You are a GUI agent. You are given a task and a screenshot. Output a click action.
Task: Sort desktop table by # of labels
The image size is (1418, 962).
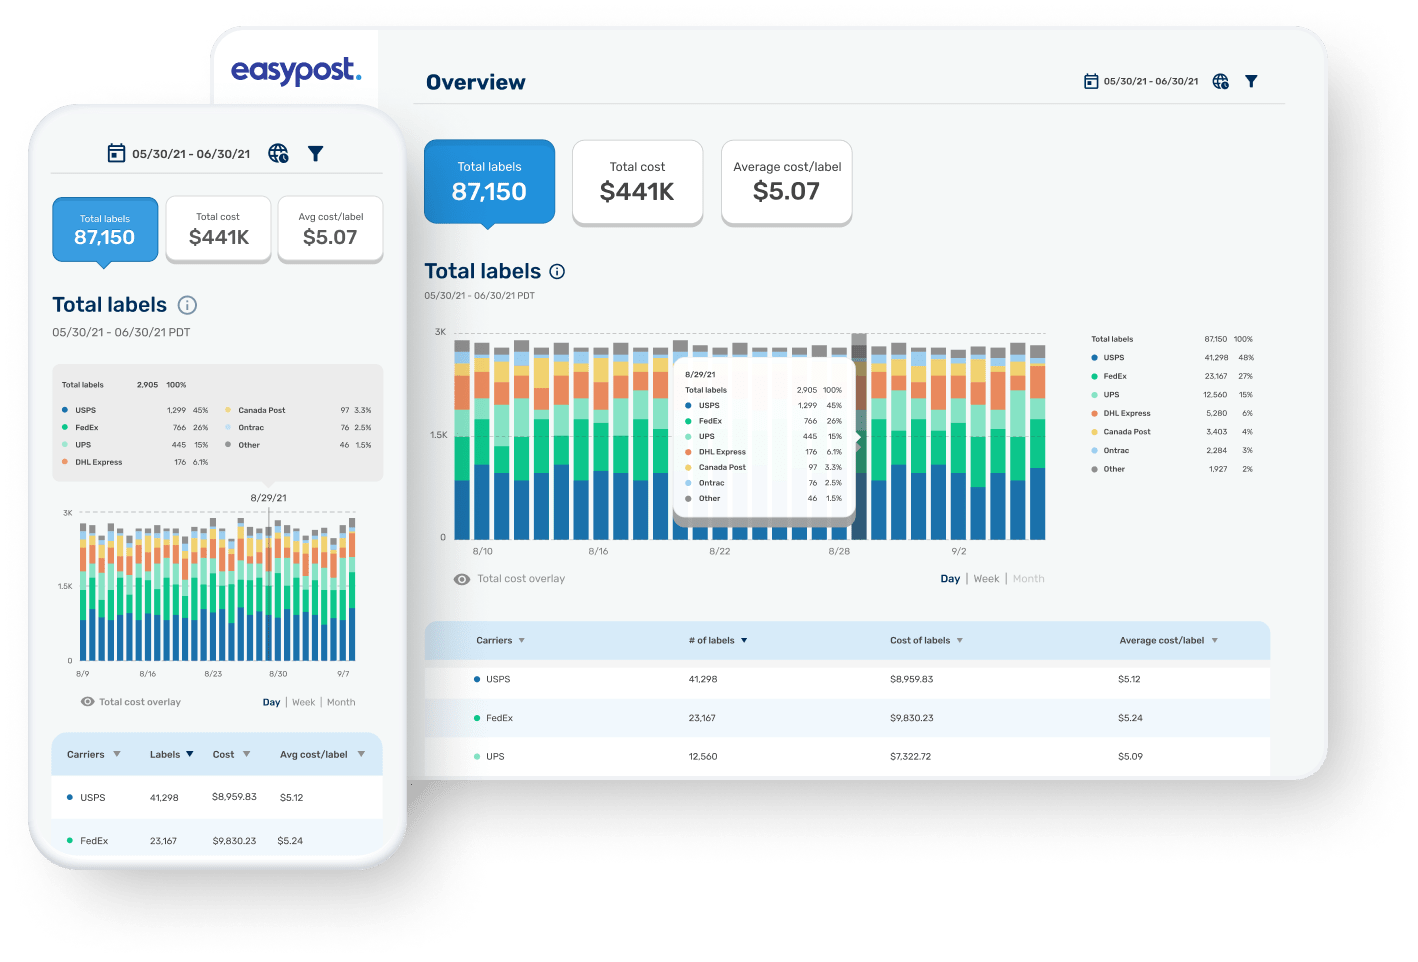718,640
